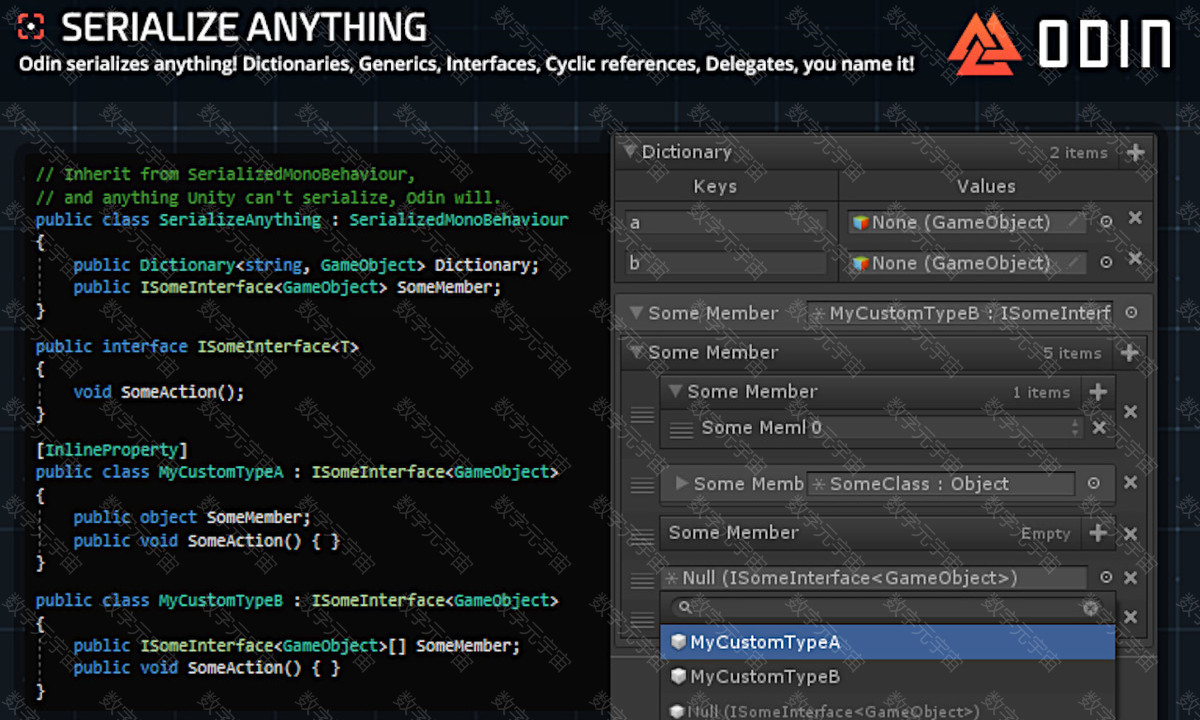Remove dictionary entry a with its X icon
1200x720 pixels.
[x=1135, y=218]
